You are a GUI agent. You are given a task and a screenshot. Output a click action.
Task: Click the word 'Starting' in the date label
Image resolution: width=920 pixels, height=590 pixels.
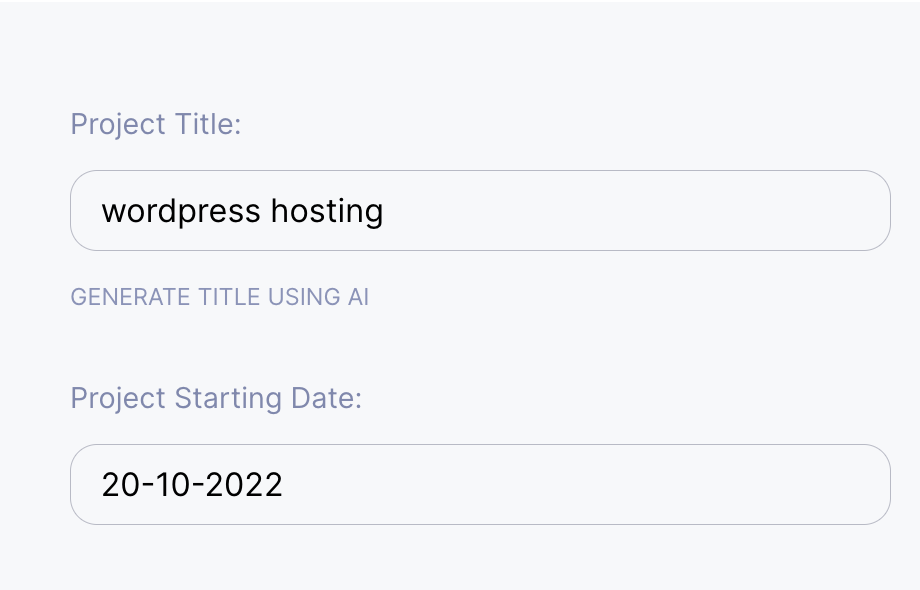[229, 398]
